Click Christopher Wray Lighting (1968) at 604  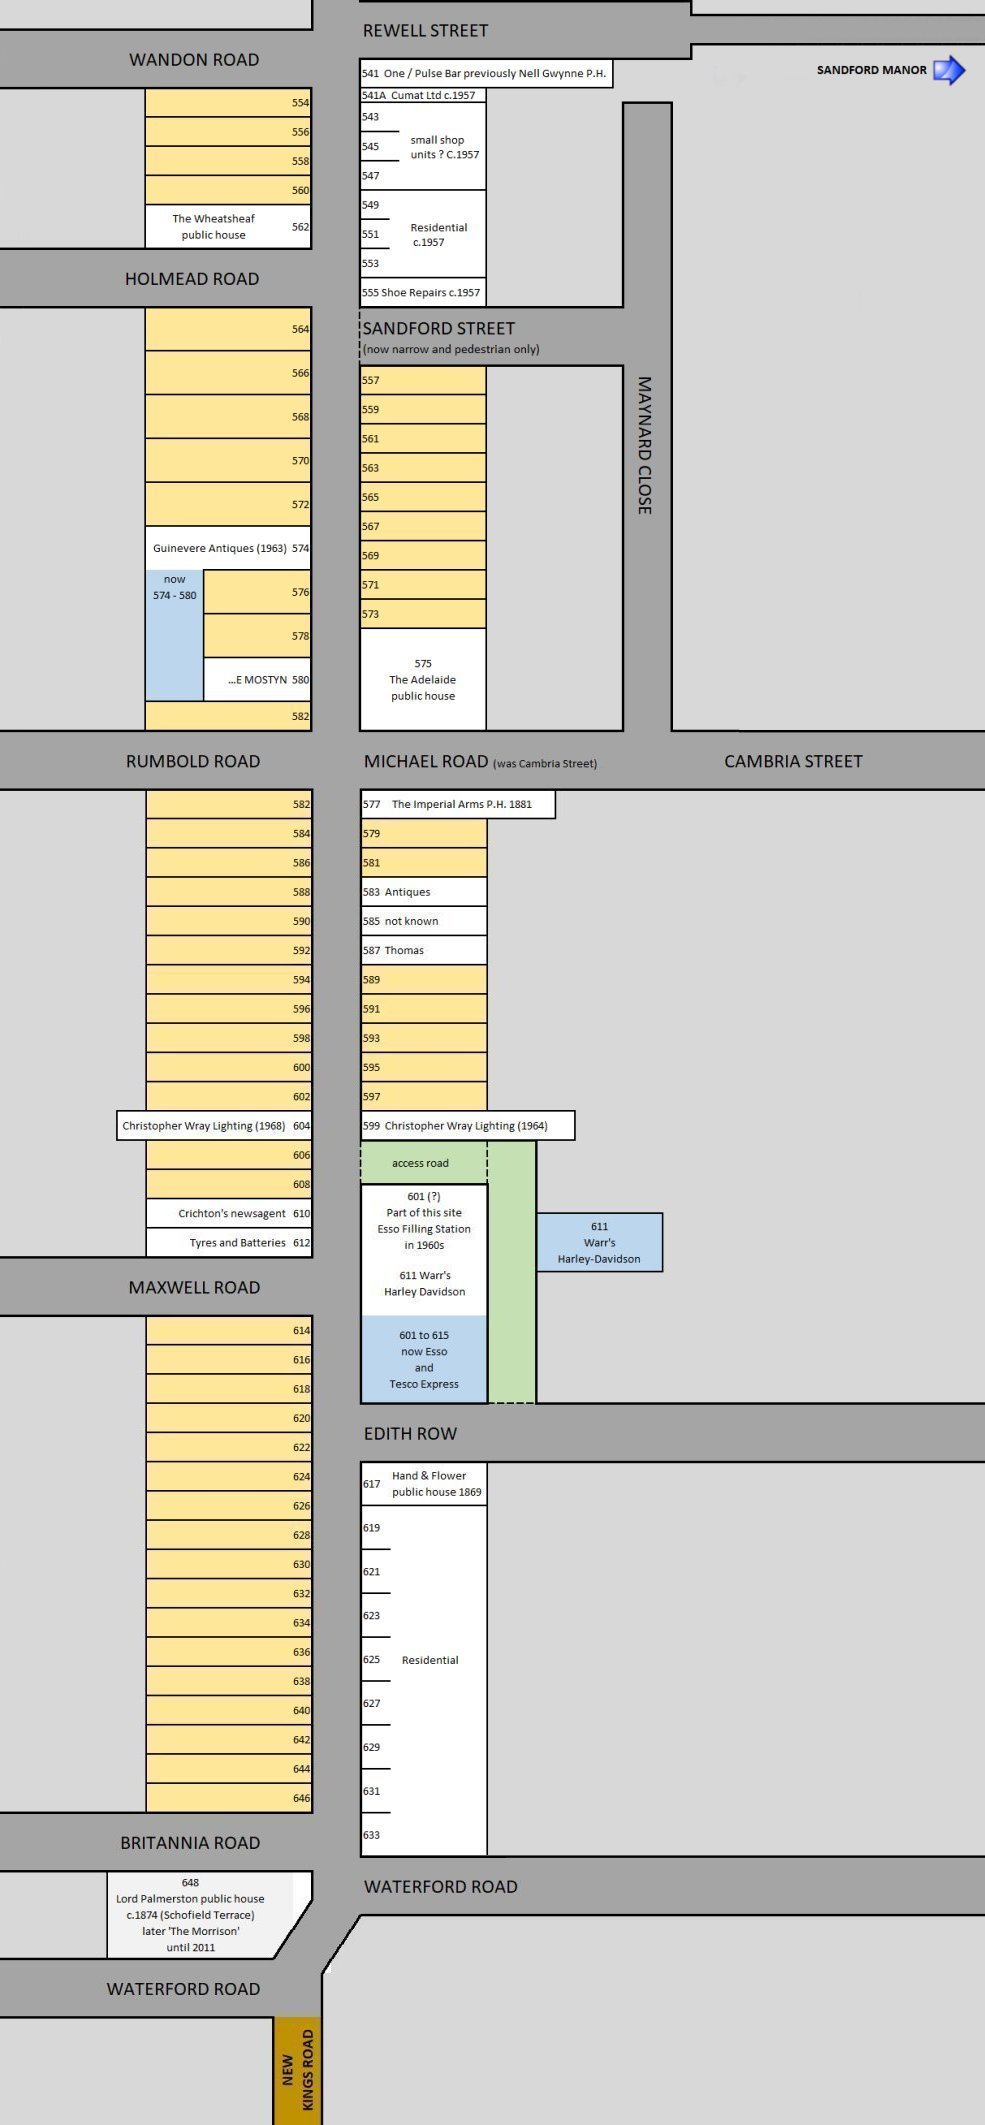point(215,1126)
